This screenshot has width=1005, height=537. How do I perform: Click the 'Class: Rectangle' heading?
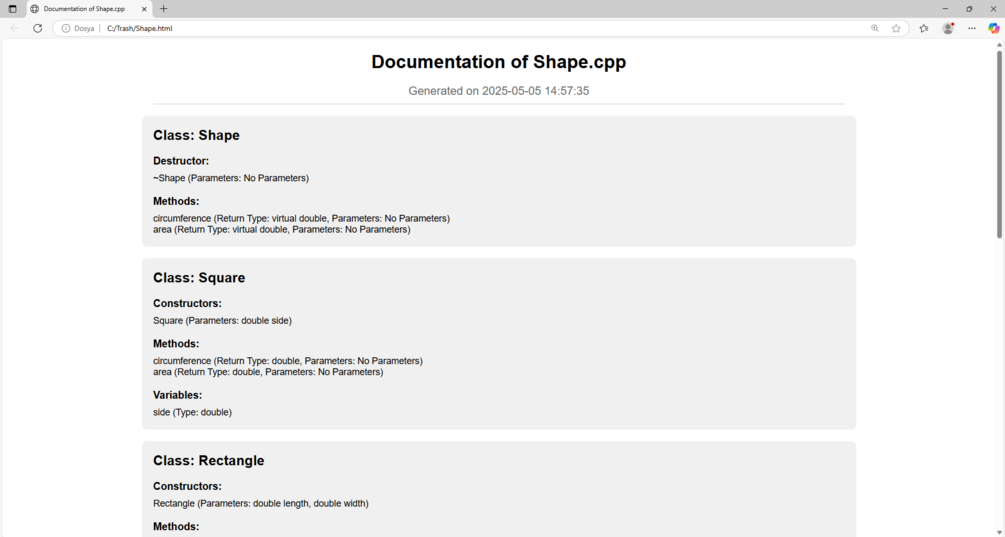point(208,461)
